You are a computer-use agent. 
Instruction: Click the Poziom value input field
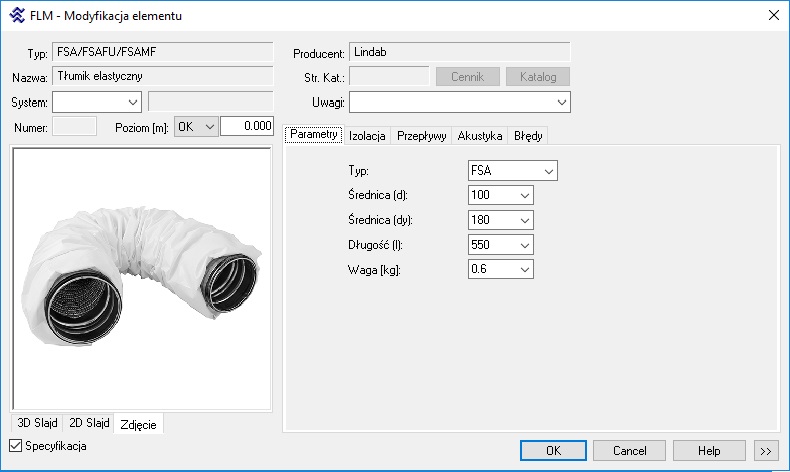click(246, 126)
